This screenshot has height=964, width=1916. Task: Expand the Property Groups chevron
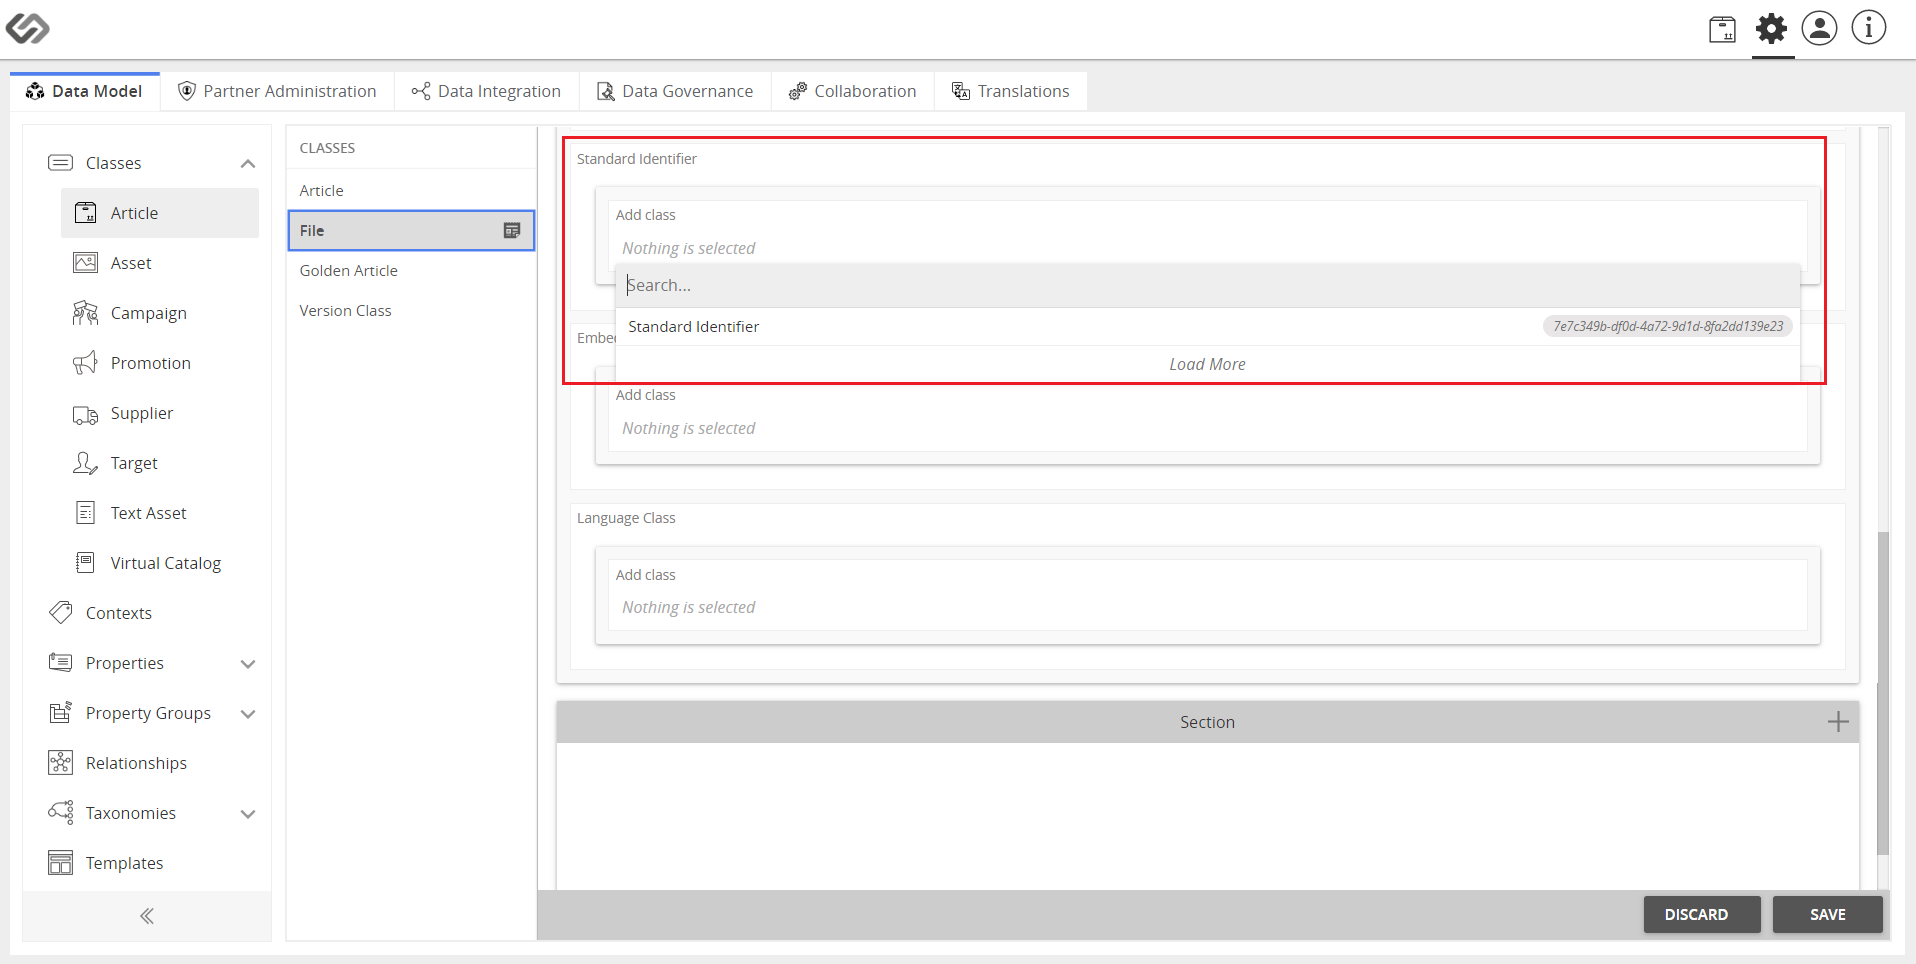248,714
